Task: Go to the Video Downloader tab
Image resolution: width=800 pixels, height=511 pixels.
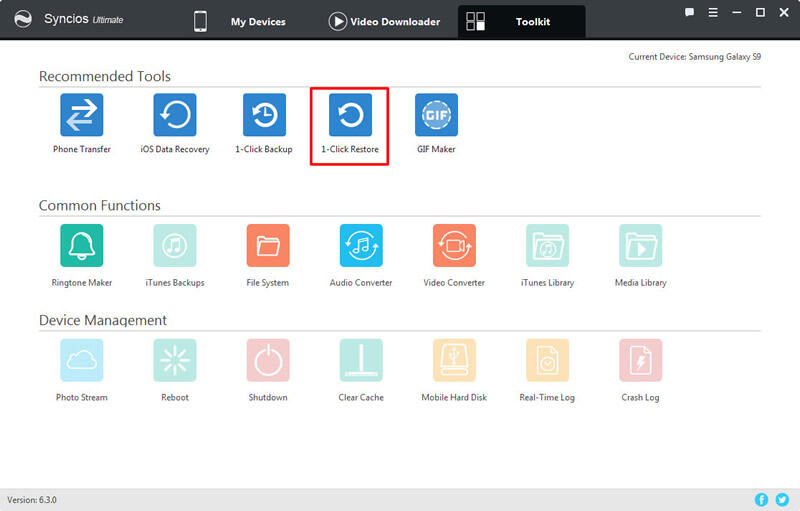Action: [x=383, y=21]
